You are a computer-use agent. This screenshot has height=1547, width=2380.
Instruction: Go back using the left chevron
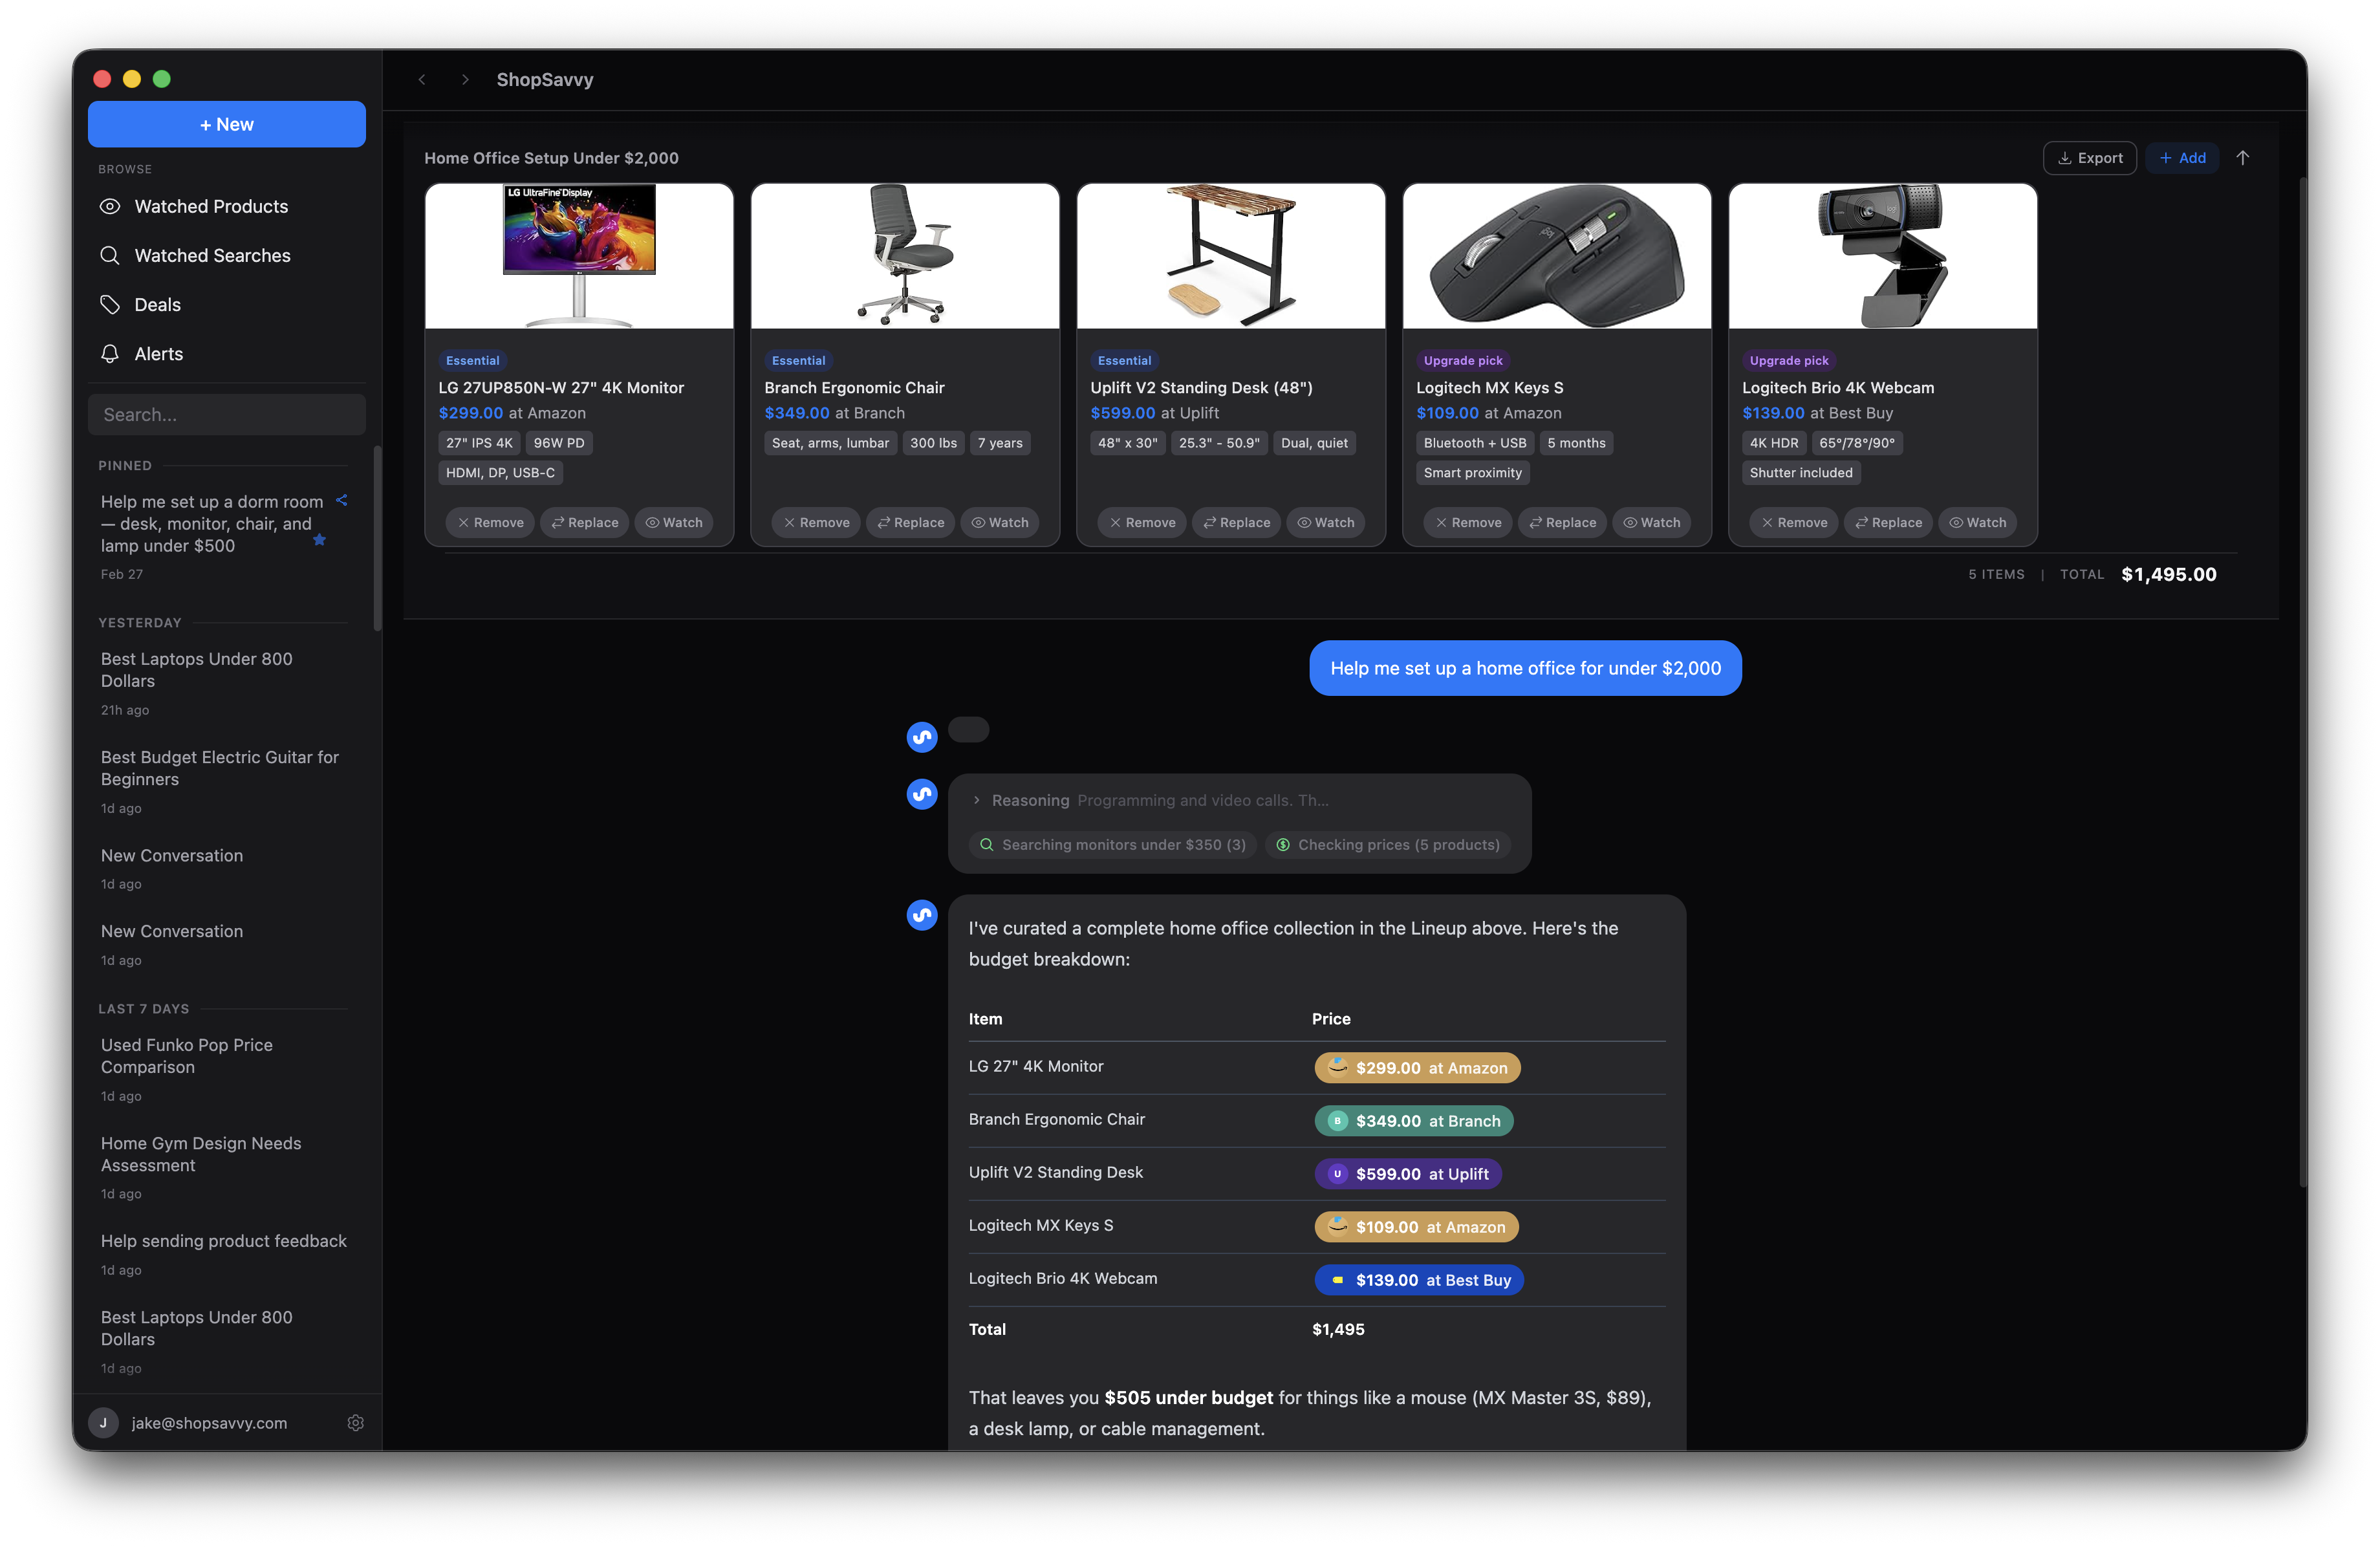click(422, 80)
